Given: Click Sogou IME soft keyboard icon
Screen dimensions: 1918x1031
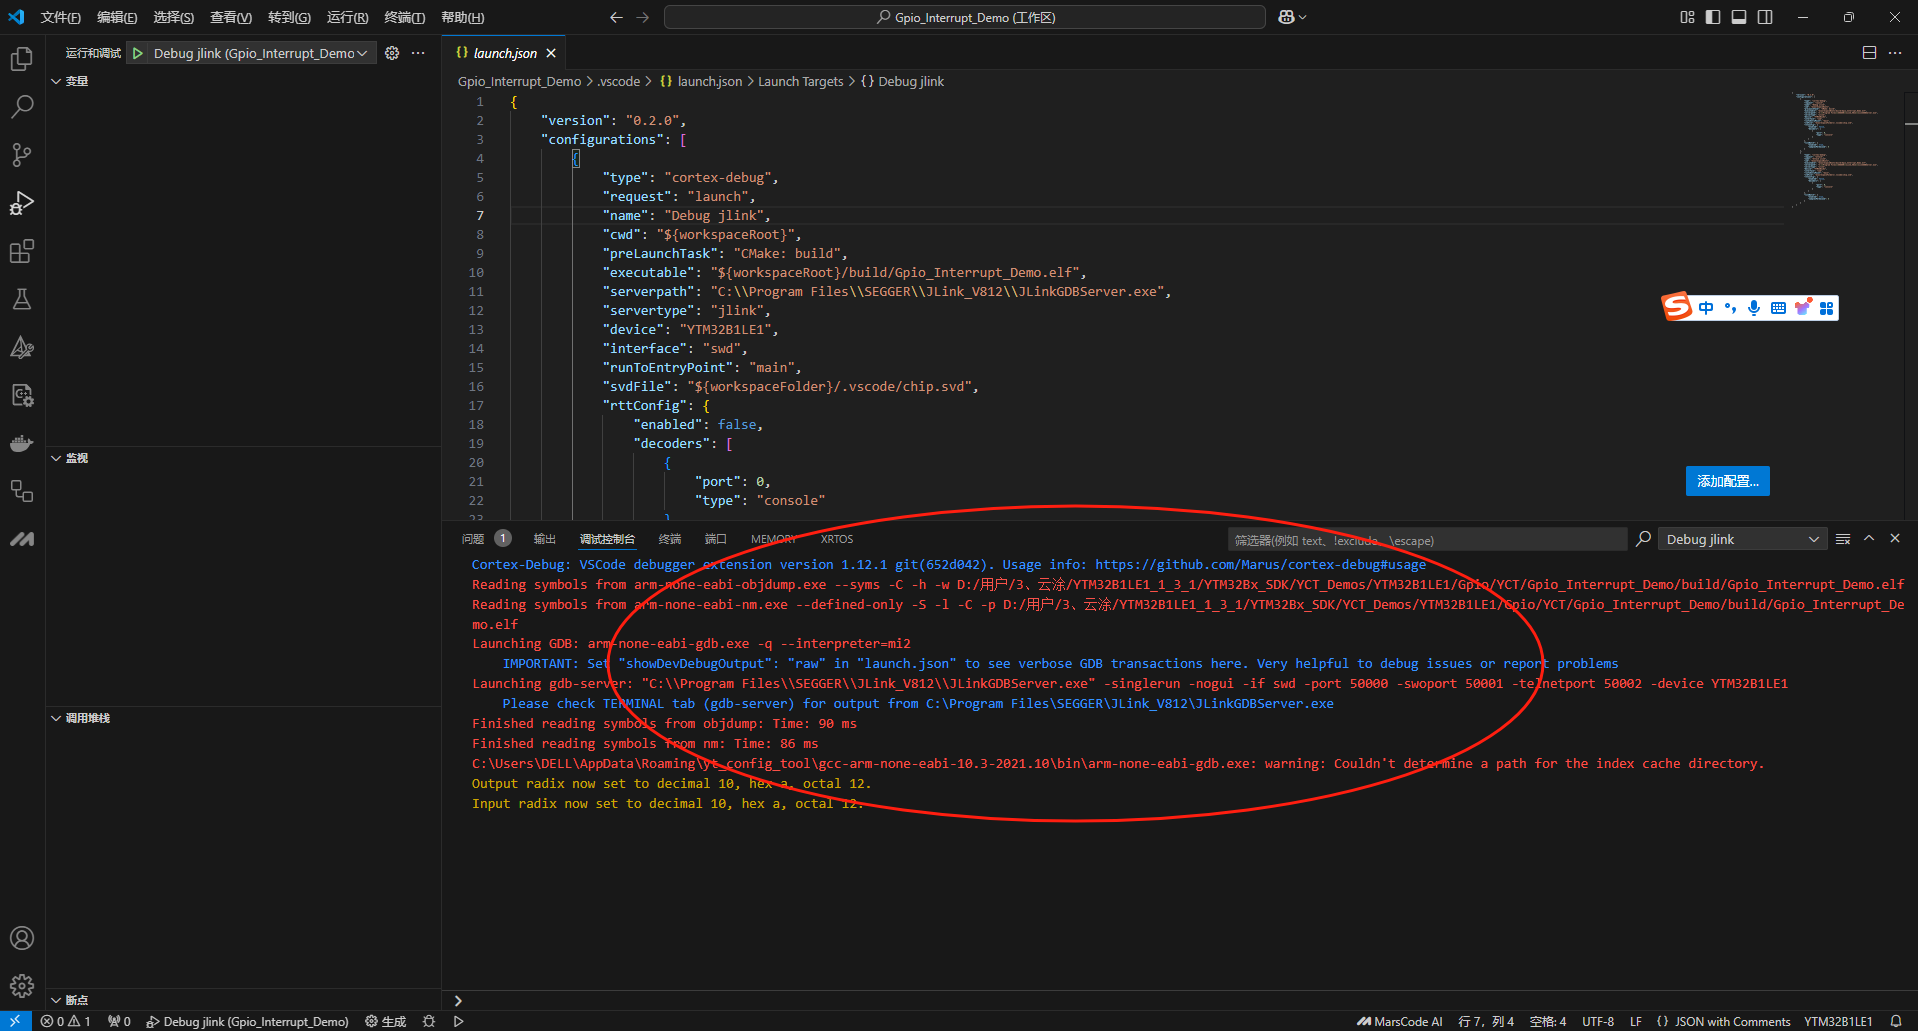Looking at the screenshot, I should (x=1778, y=308).
